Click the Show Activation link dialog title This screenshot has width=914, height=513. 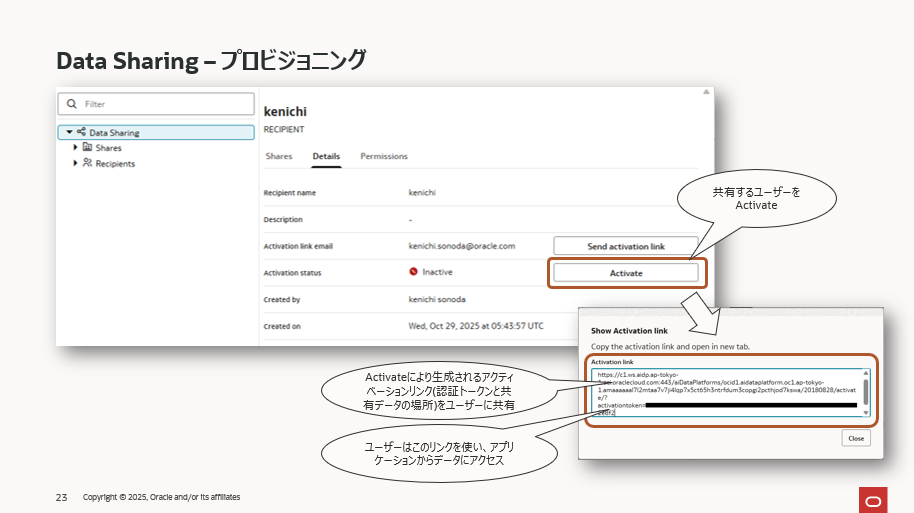click(x=629, y=331)
